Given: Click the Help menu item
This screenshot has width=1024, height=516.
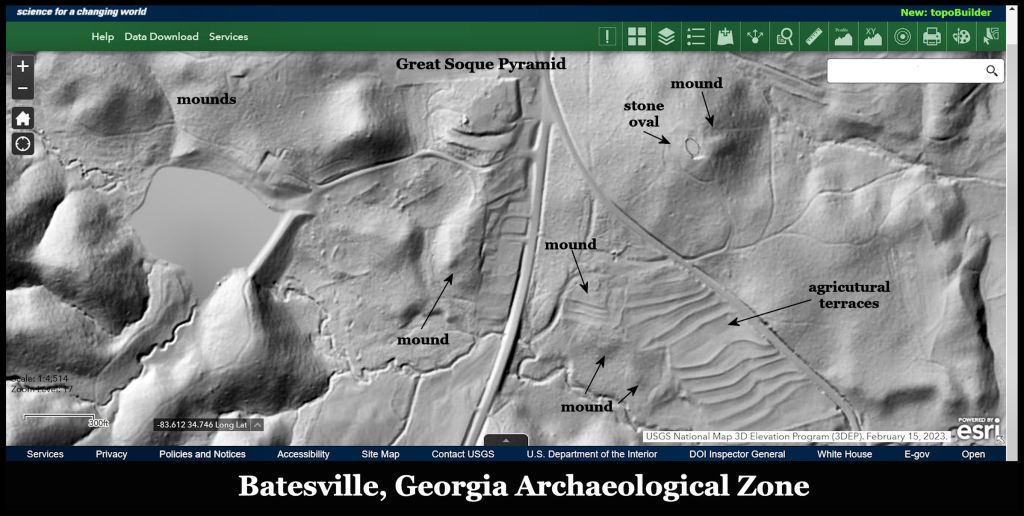Looking at the screenshot, I should point(103,37).
